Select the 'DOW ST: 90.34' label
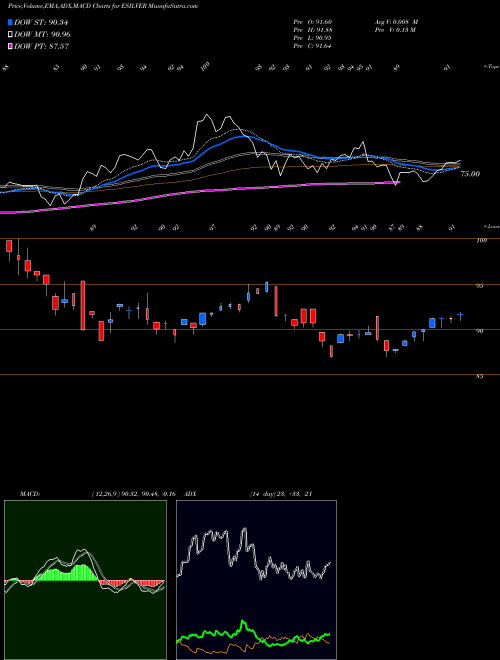This screenshot has height=660, width=500. [x=41, y=22]
